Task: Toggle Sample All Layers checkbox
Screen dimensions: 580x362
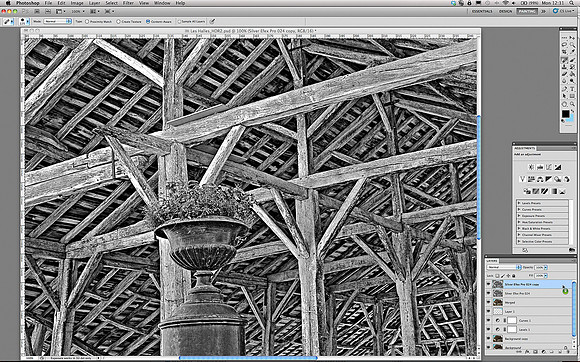Action: (179, 22)
